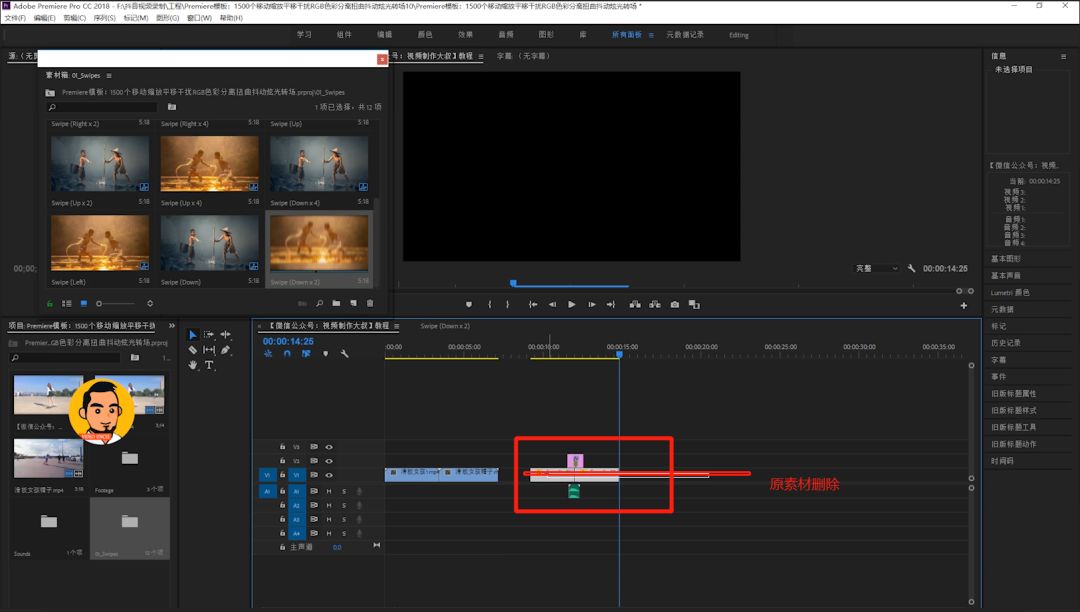Add a marker in the timeline panel
1080x612 pixels.
point(325,354)
